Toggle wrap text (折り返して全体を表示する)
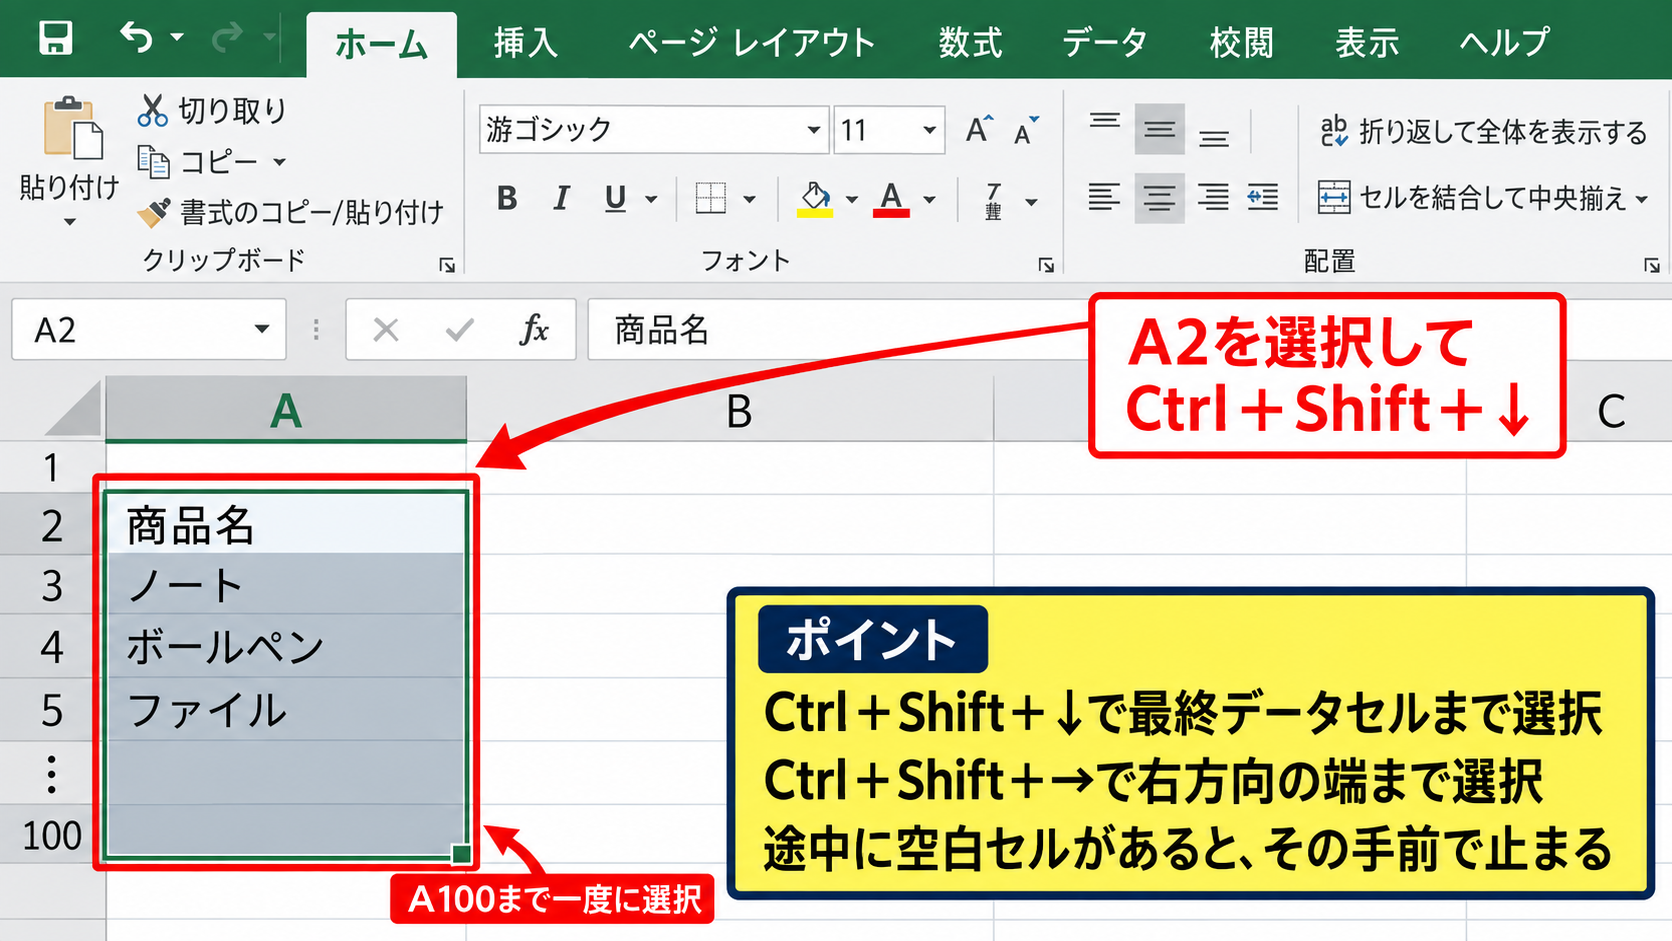Viewport: 1672px width, 941px height. coord(1483,131)
